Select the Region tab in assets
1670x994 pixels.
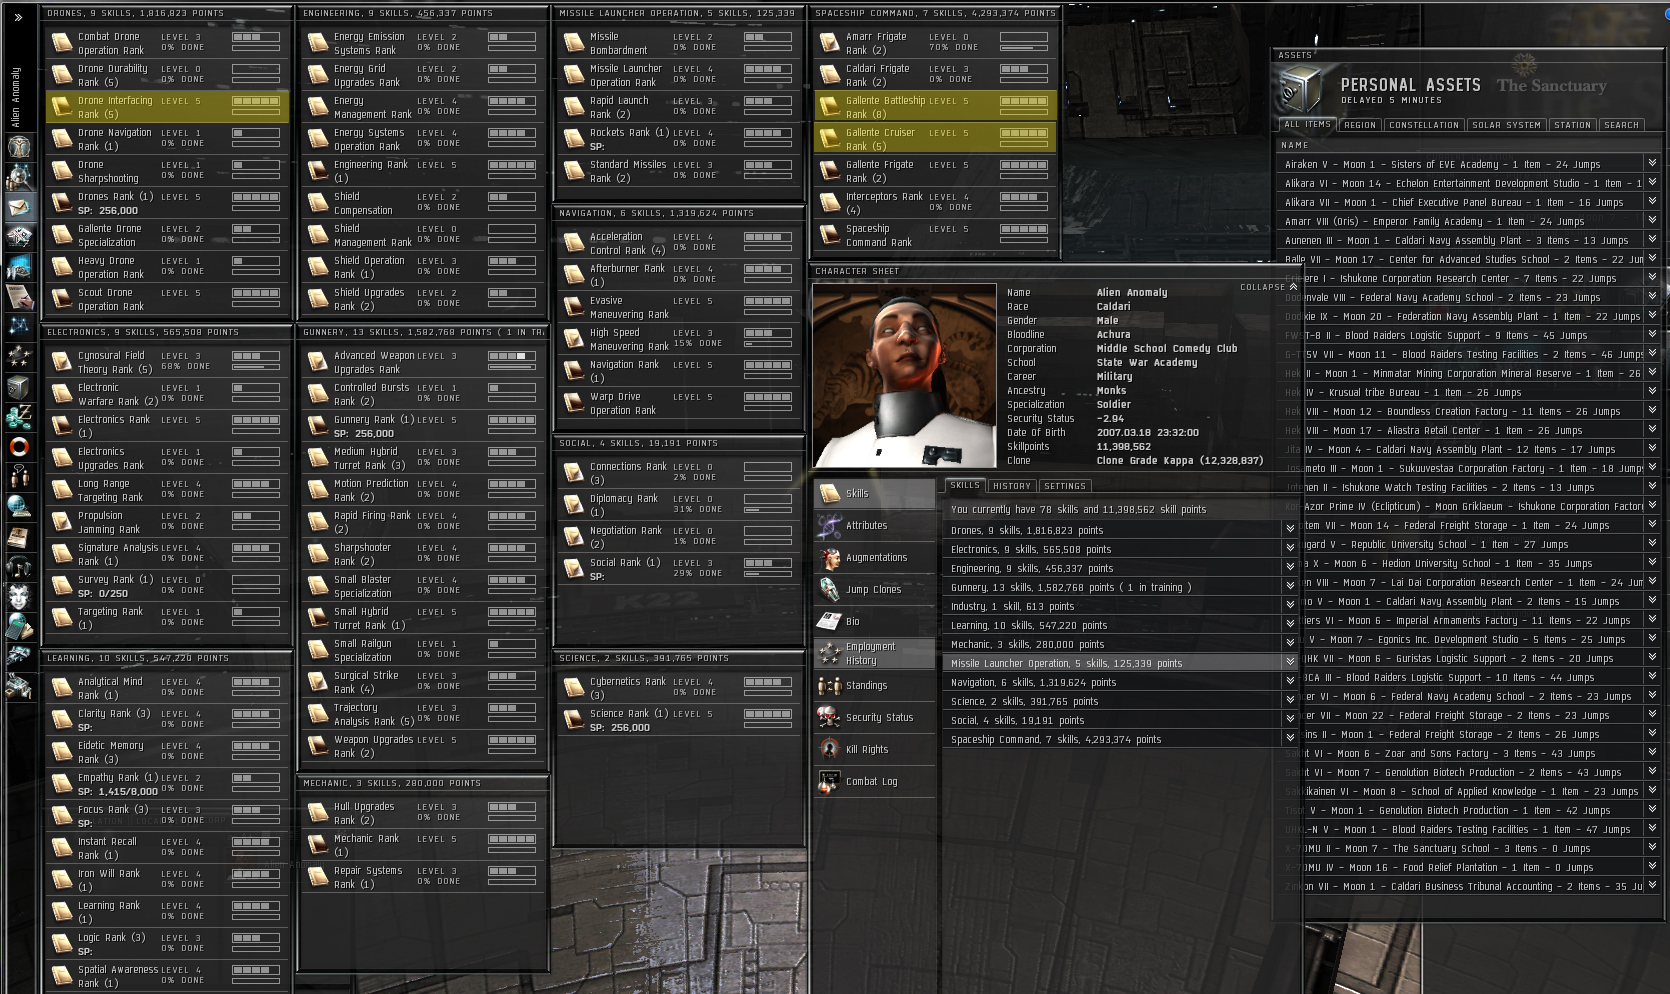coord(1360,125)
